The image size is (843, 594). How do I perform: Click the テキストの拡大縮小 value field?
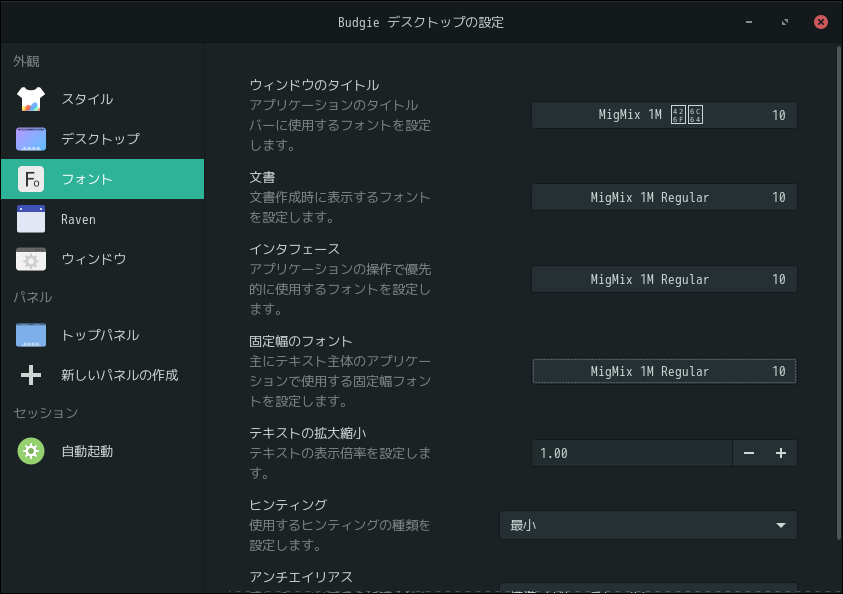point(631,453)
